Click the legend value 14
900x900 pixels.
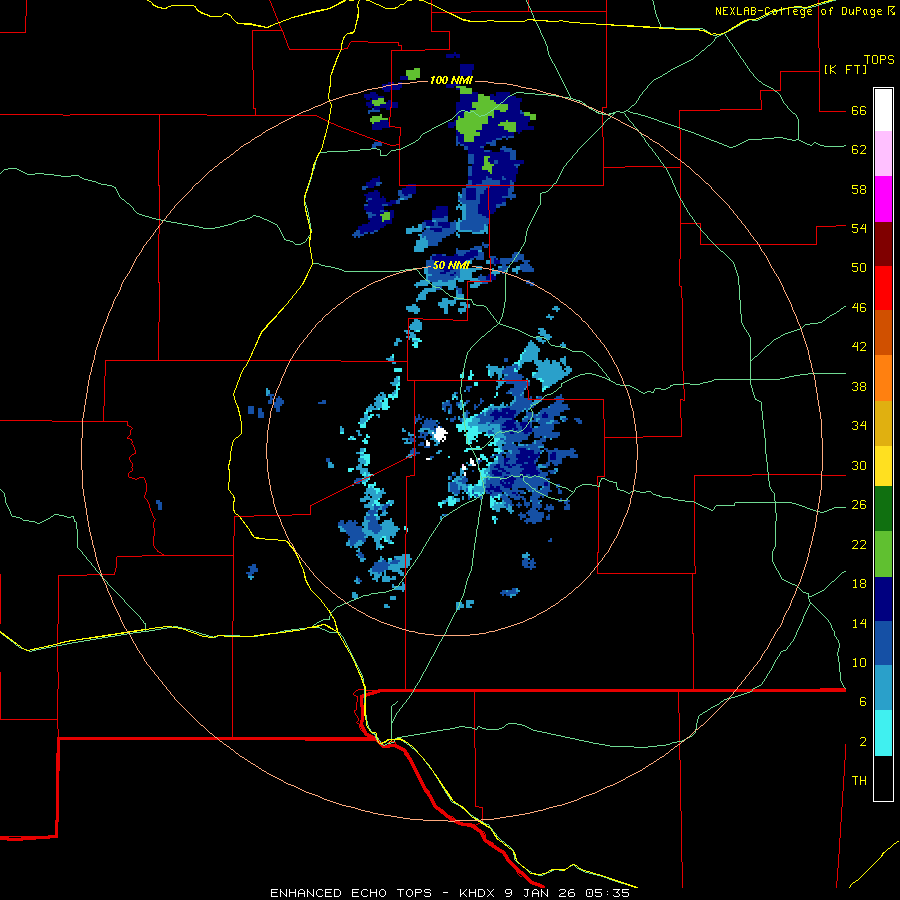click(x=859, y=623)
